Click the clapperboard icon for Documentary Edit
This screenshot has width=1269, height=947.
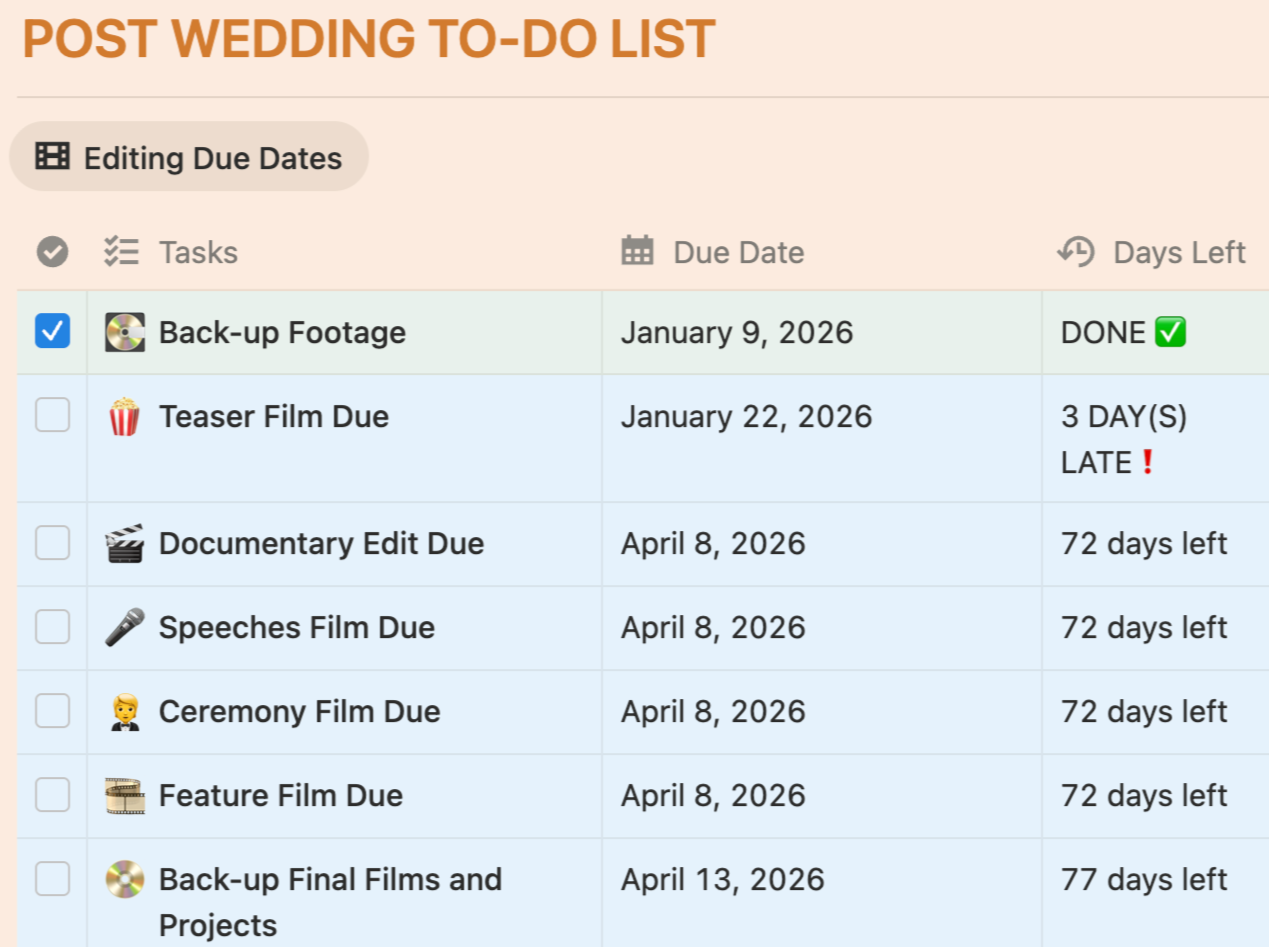(125, 544)
